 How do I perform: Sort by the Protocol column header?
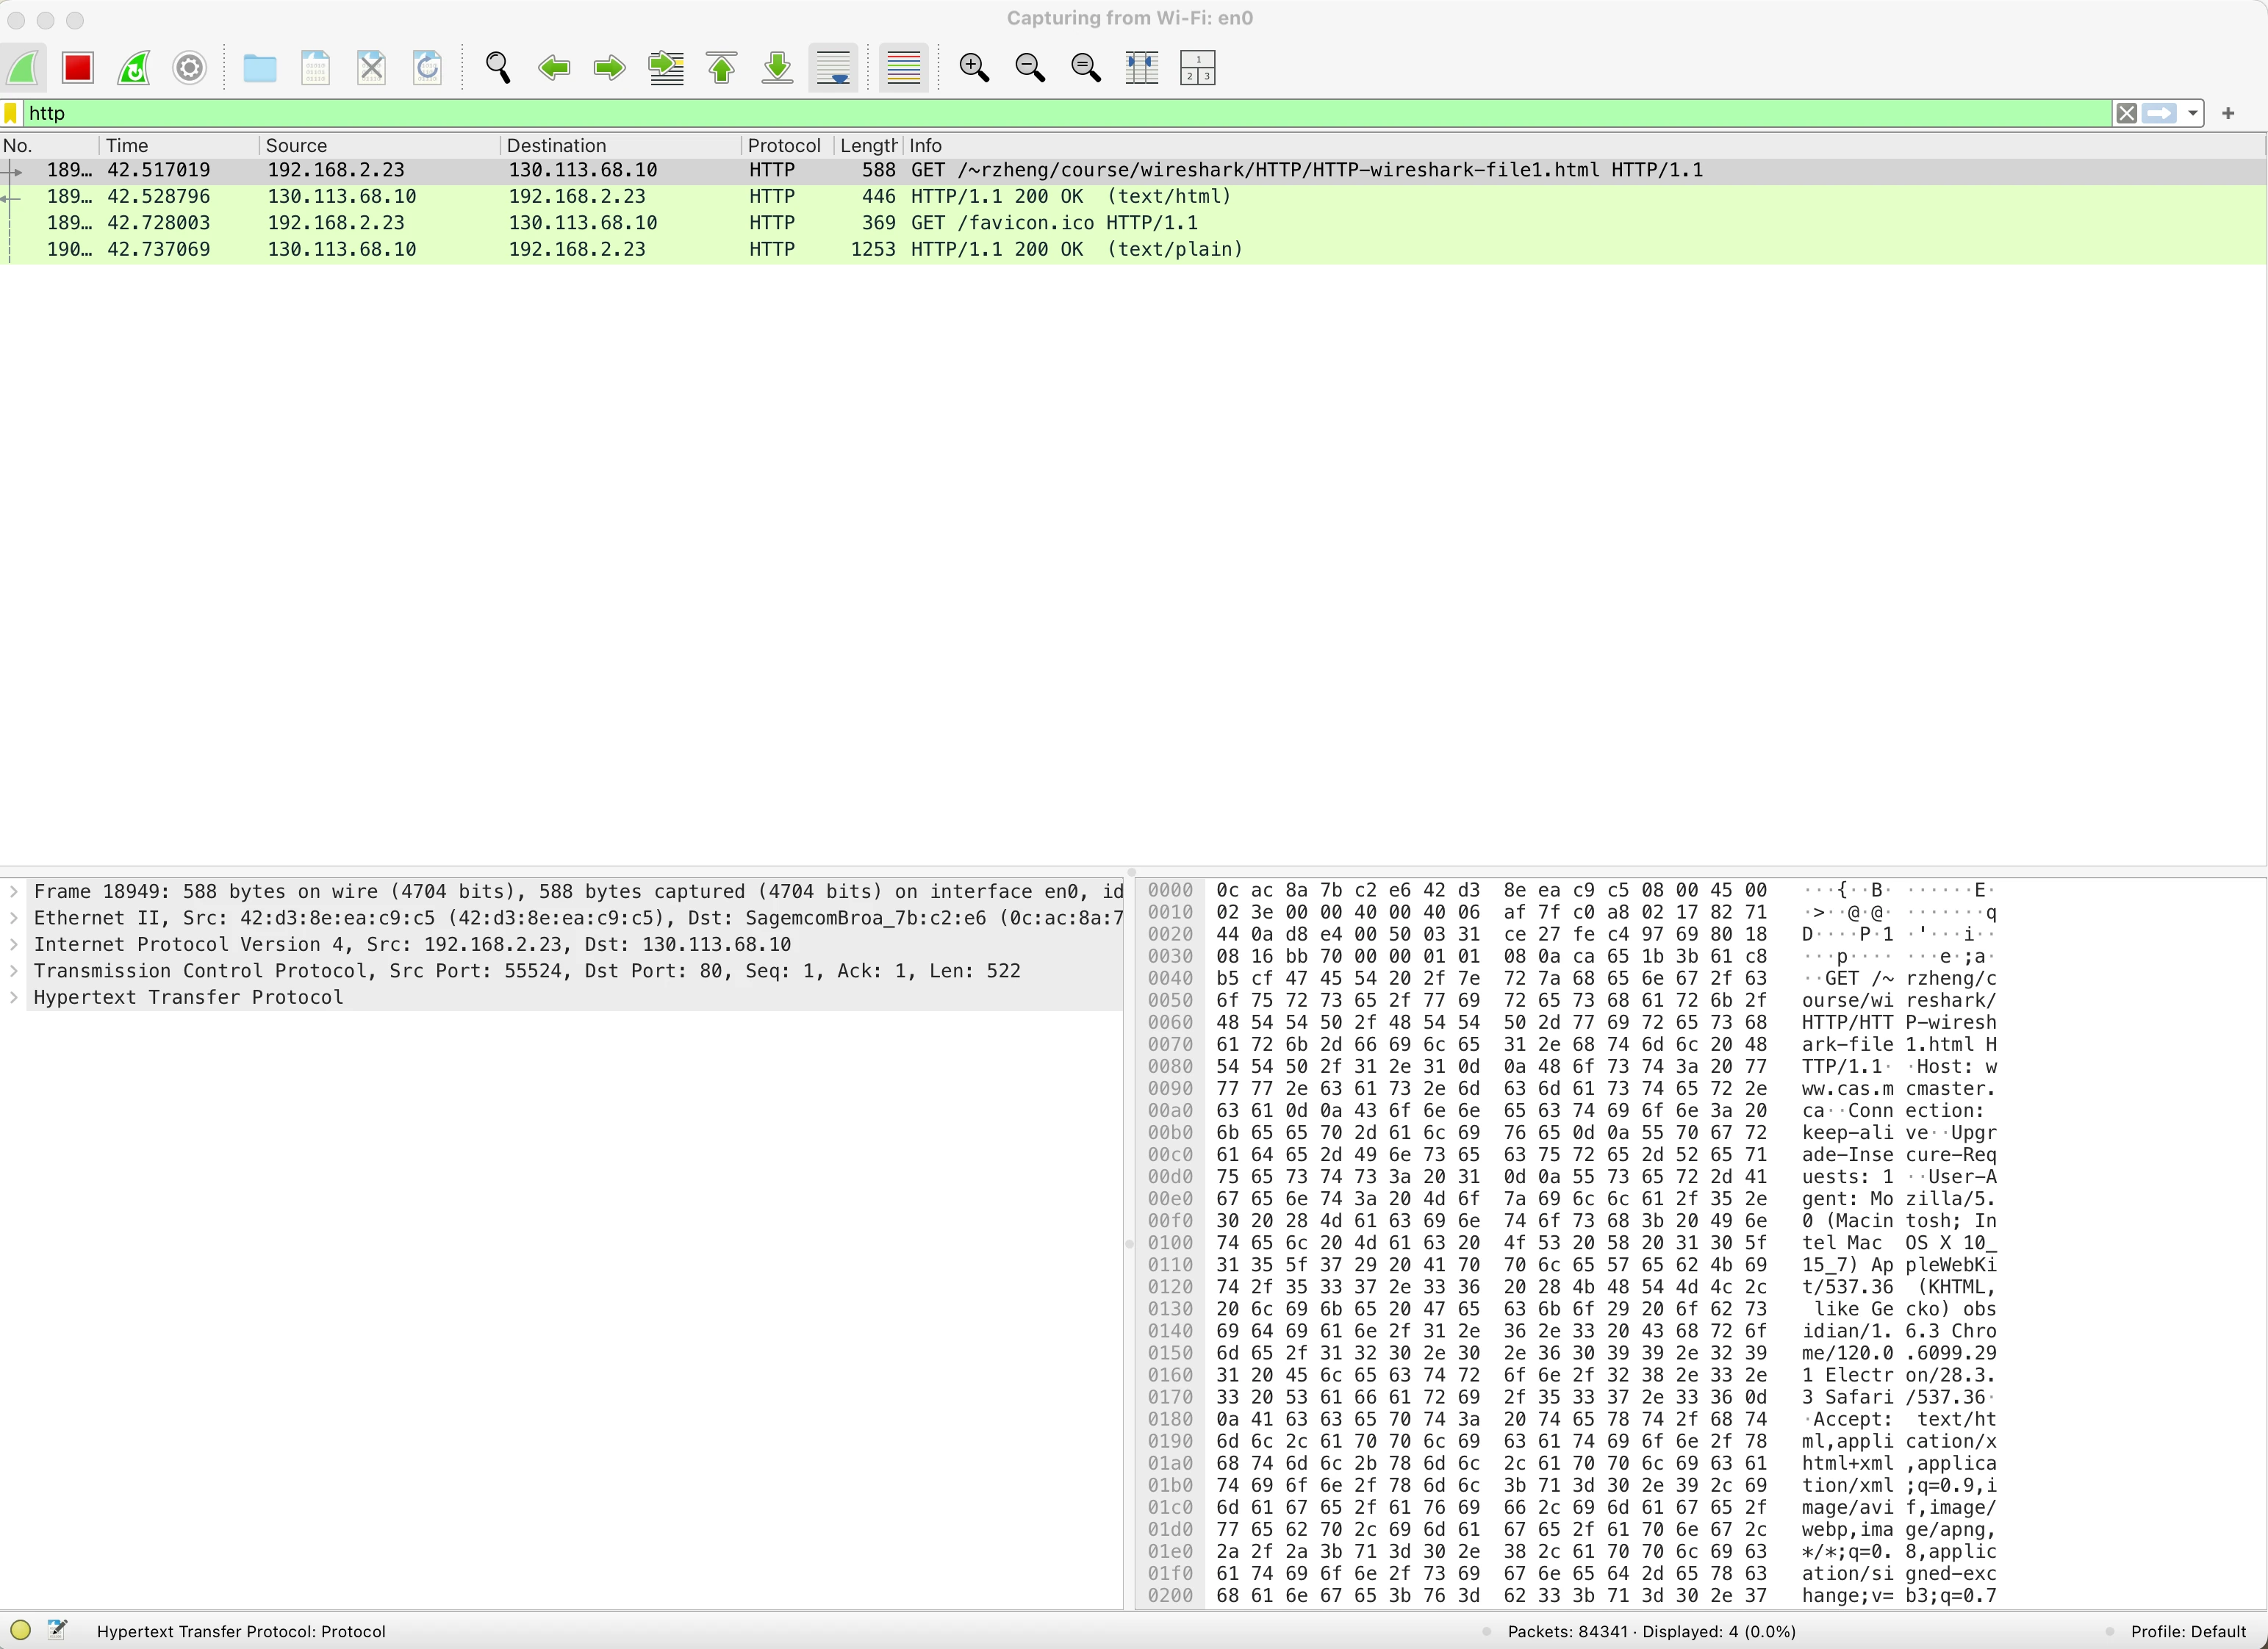[x=787, y=145]
